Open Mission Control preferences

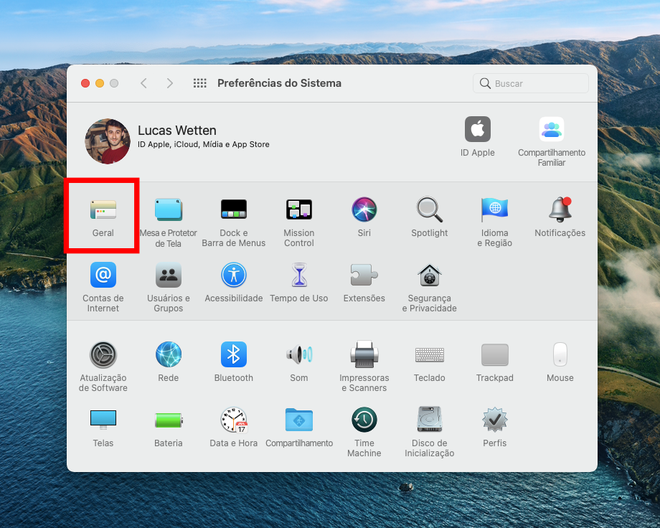pos(299,209)
